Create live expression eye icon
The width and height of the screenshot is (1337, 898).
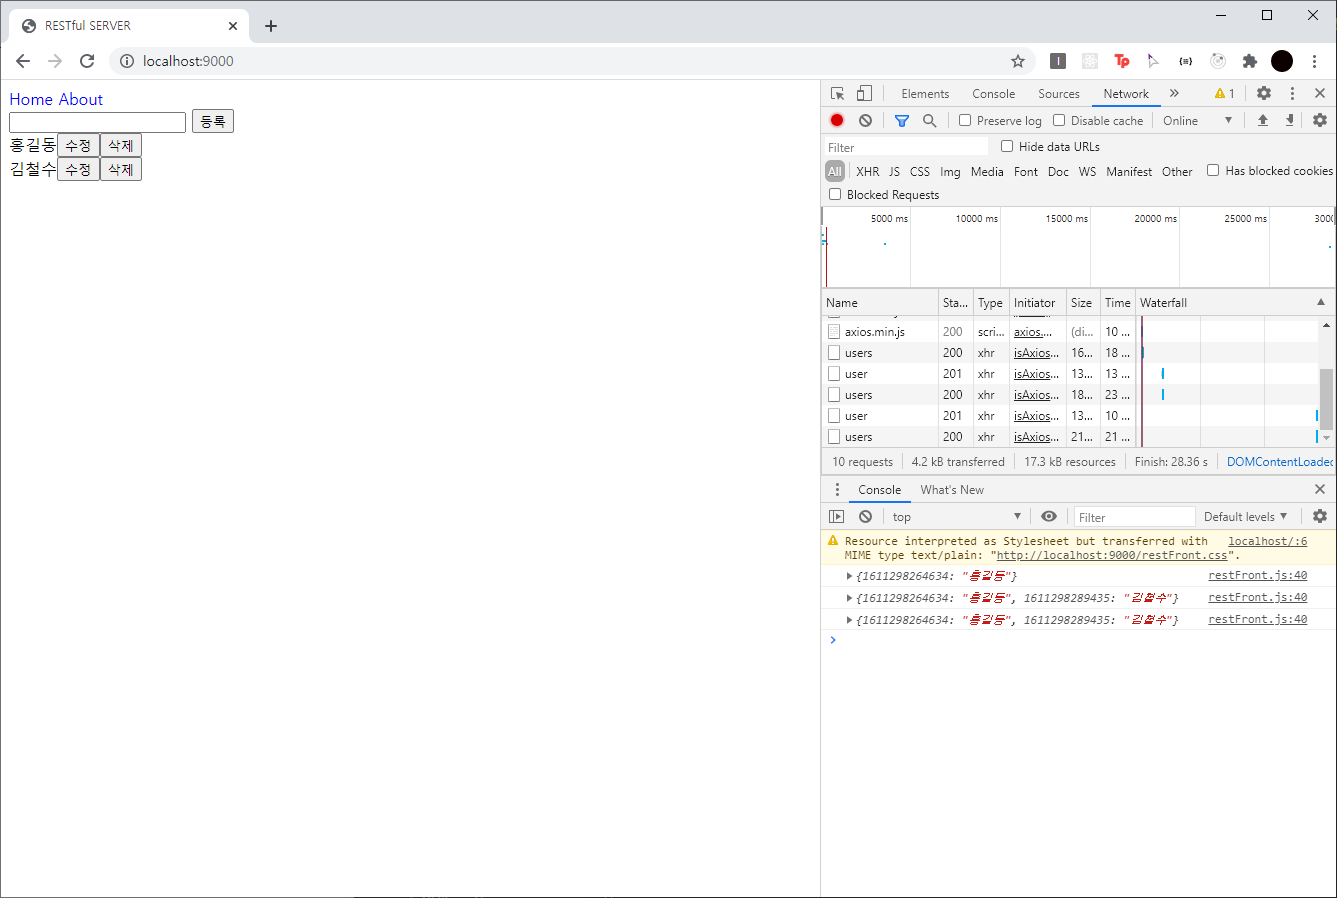[x=1049, y=517]
